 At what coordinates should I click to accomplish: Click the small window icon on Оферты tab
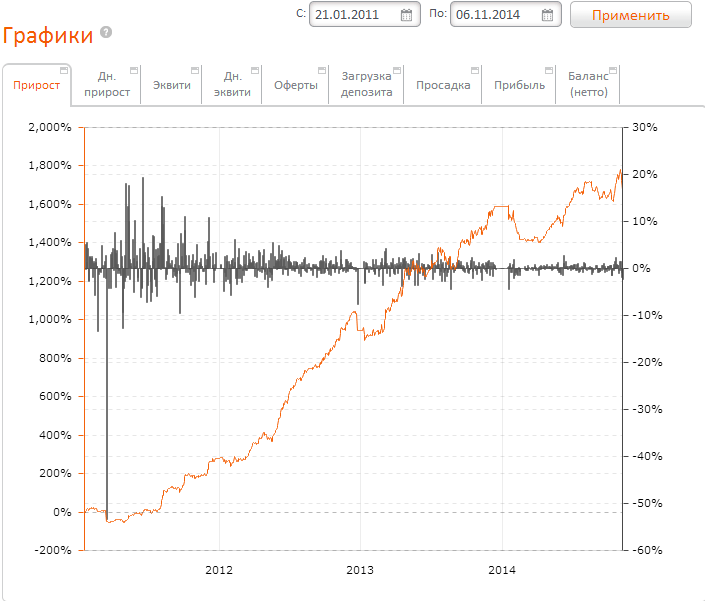coord(322,70)
